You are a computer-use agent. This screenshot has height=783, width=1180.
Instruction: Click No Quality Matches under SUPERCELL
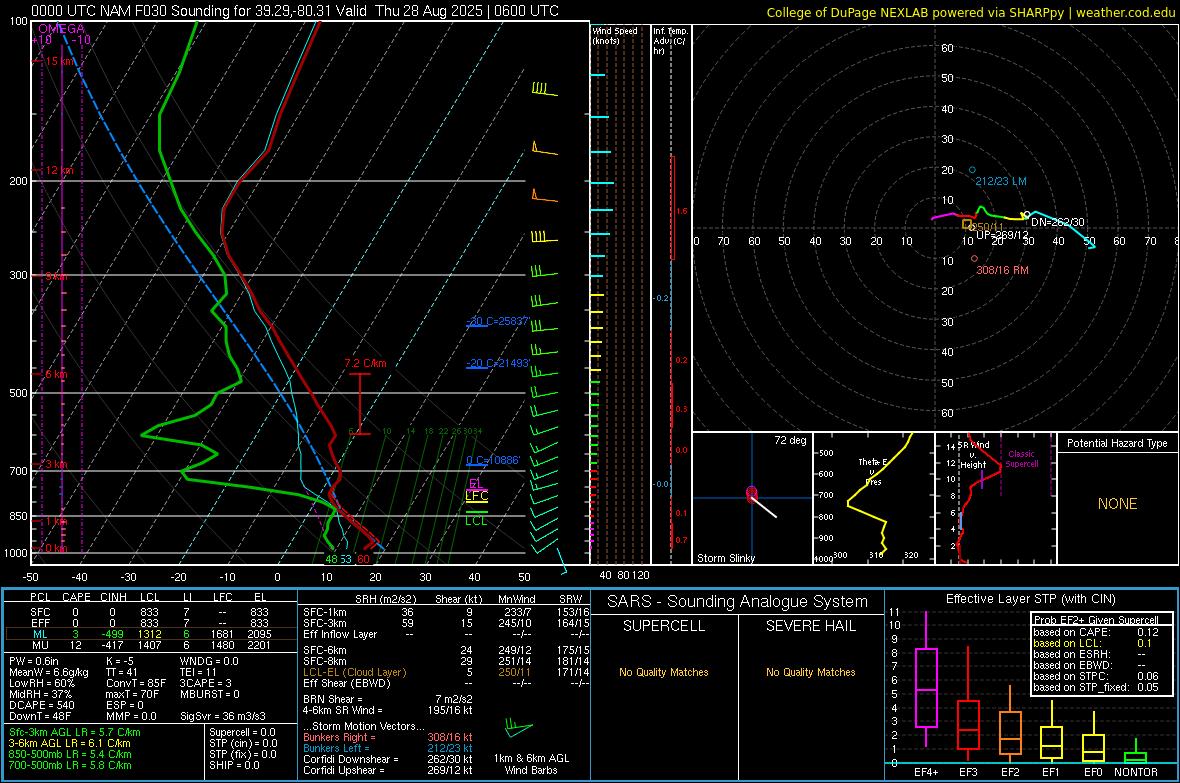pyautogui.click(x=664, y=672)
